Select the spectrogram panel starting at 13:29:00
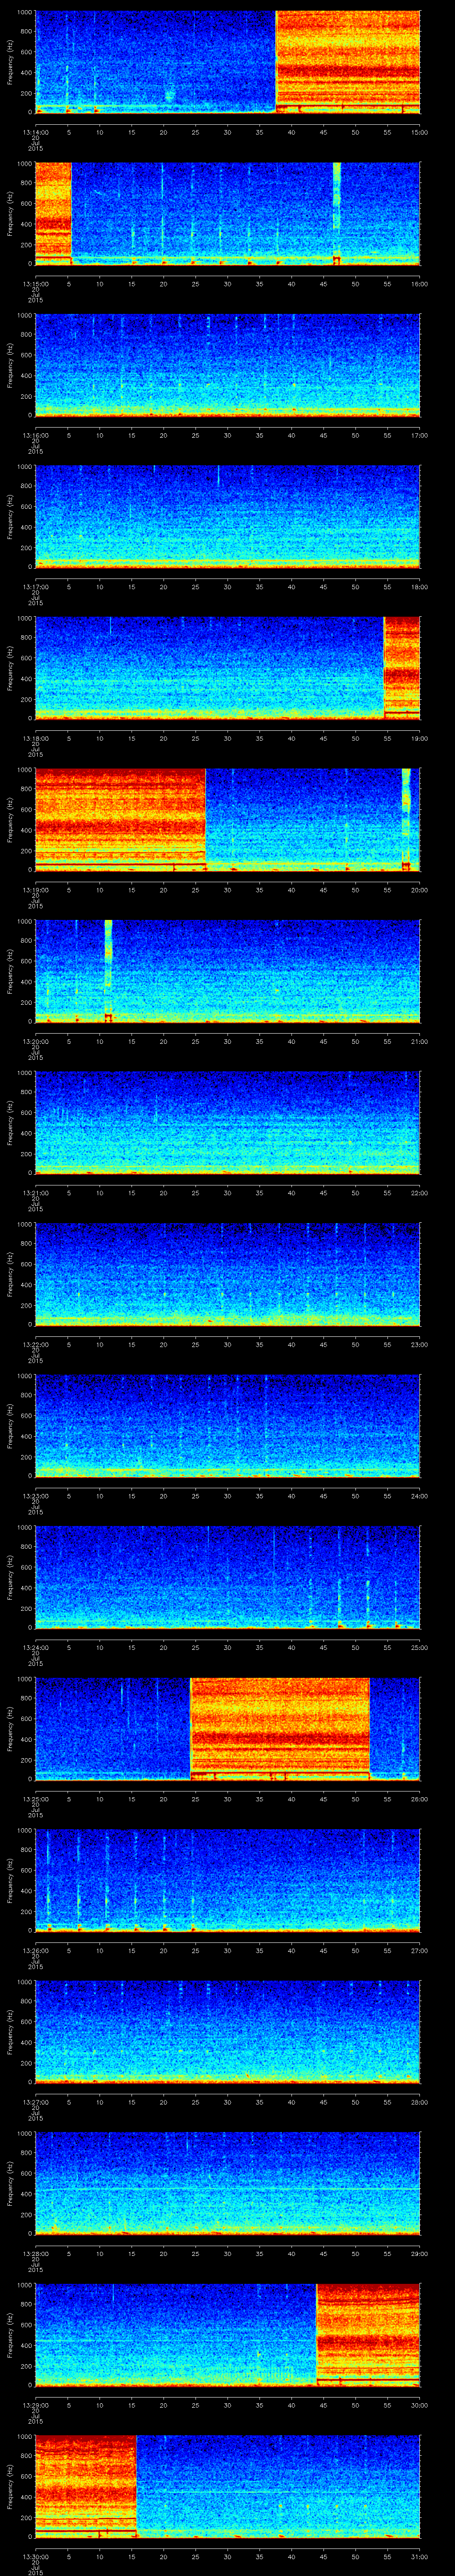This screenshot has height=2576, width=455. point(227,2335)
